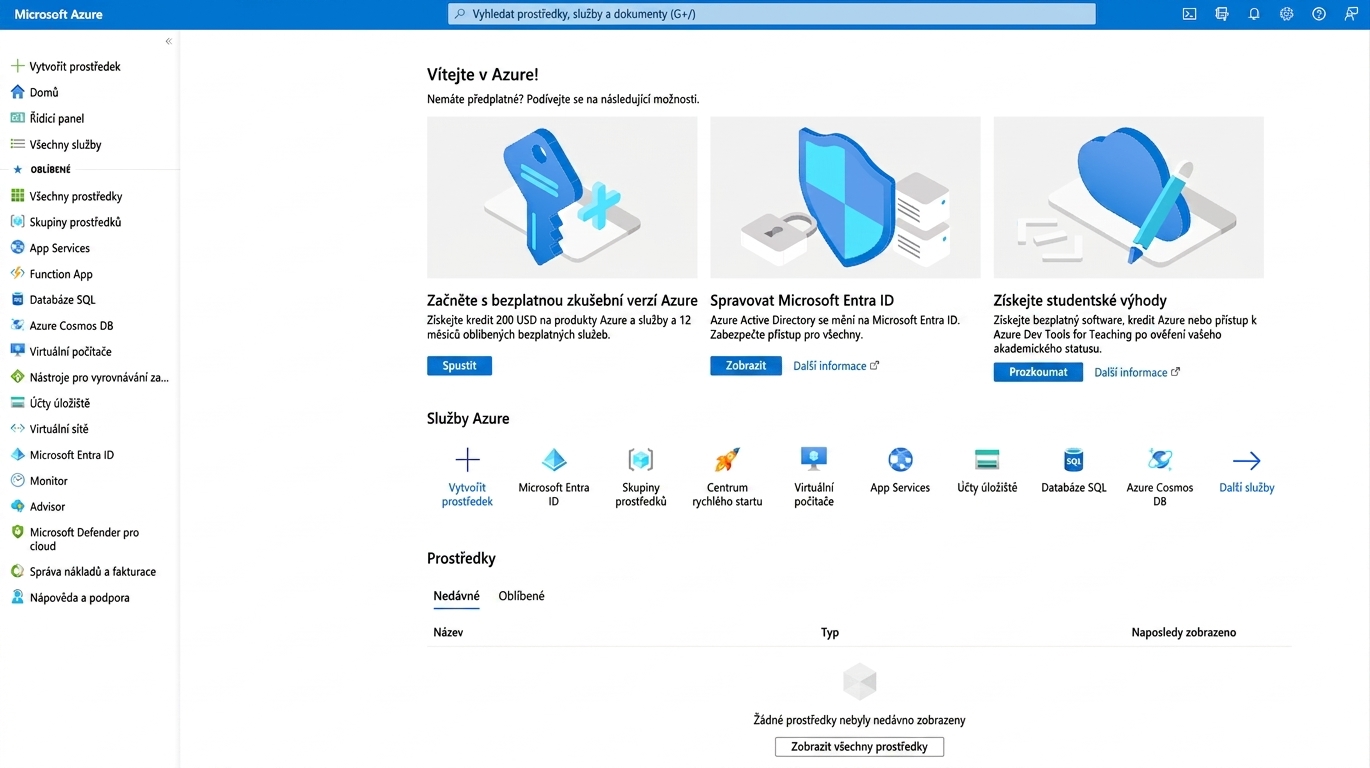This screenshot has width=1370, height=768.
Task: Click the student benefits cloud illustration
Action: (x=1129, y=197)
